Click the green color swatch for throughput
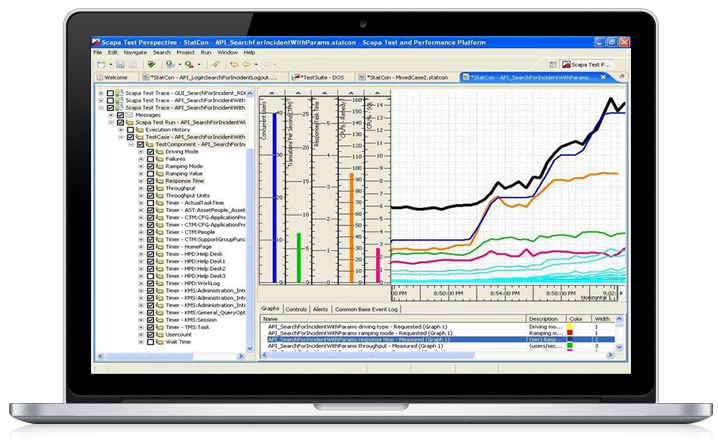The image size is (718, 445). click(x=570, y=346)
